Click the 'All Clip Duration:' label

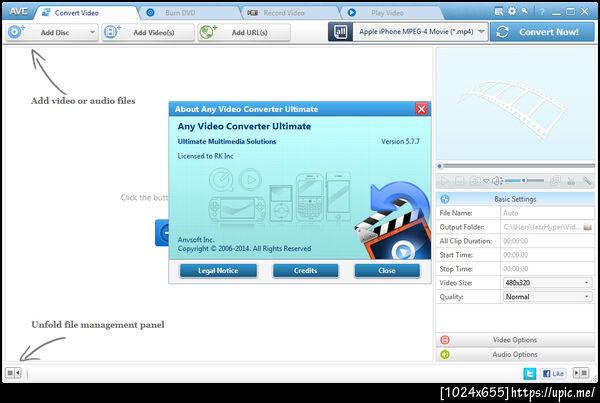466,241
